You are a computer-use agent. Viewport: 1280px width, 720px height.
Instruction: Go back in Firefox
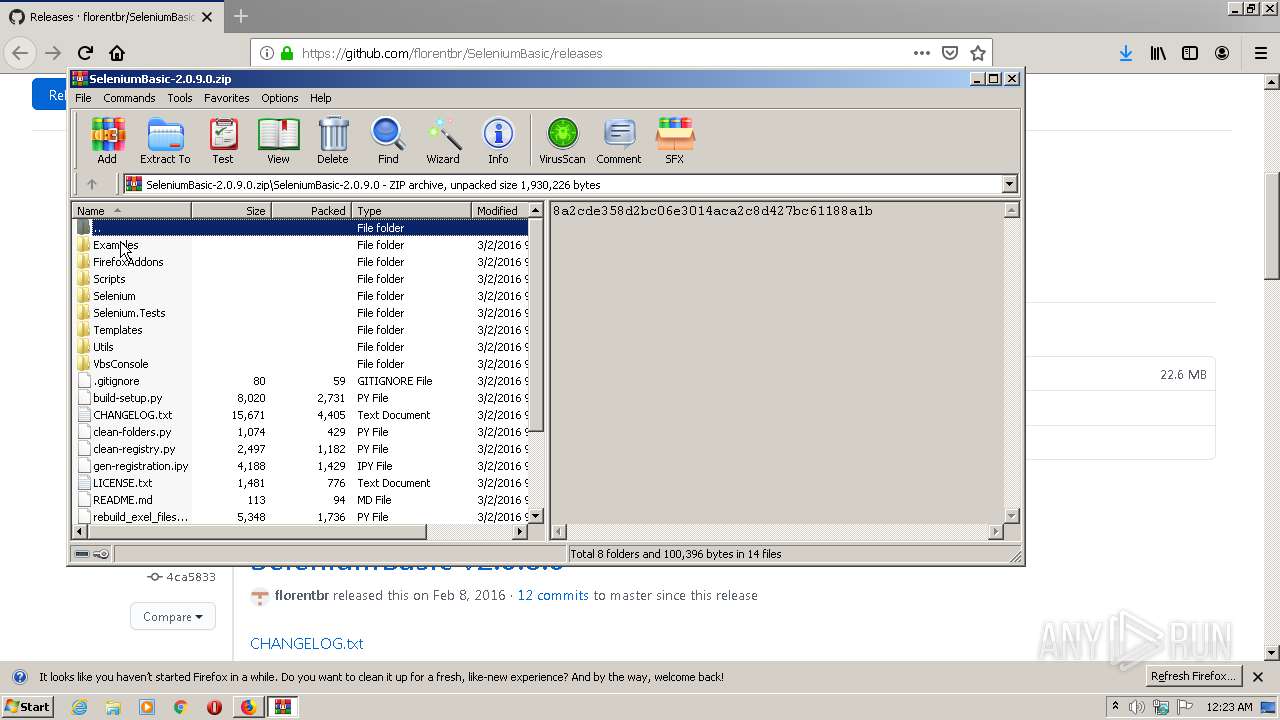click(20, 53)
